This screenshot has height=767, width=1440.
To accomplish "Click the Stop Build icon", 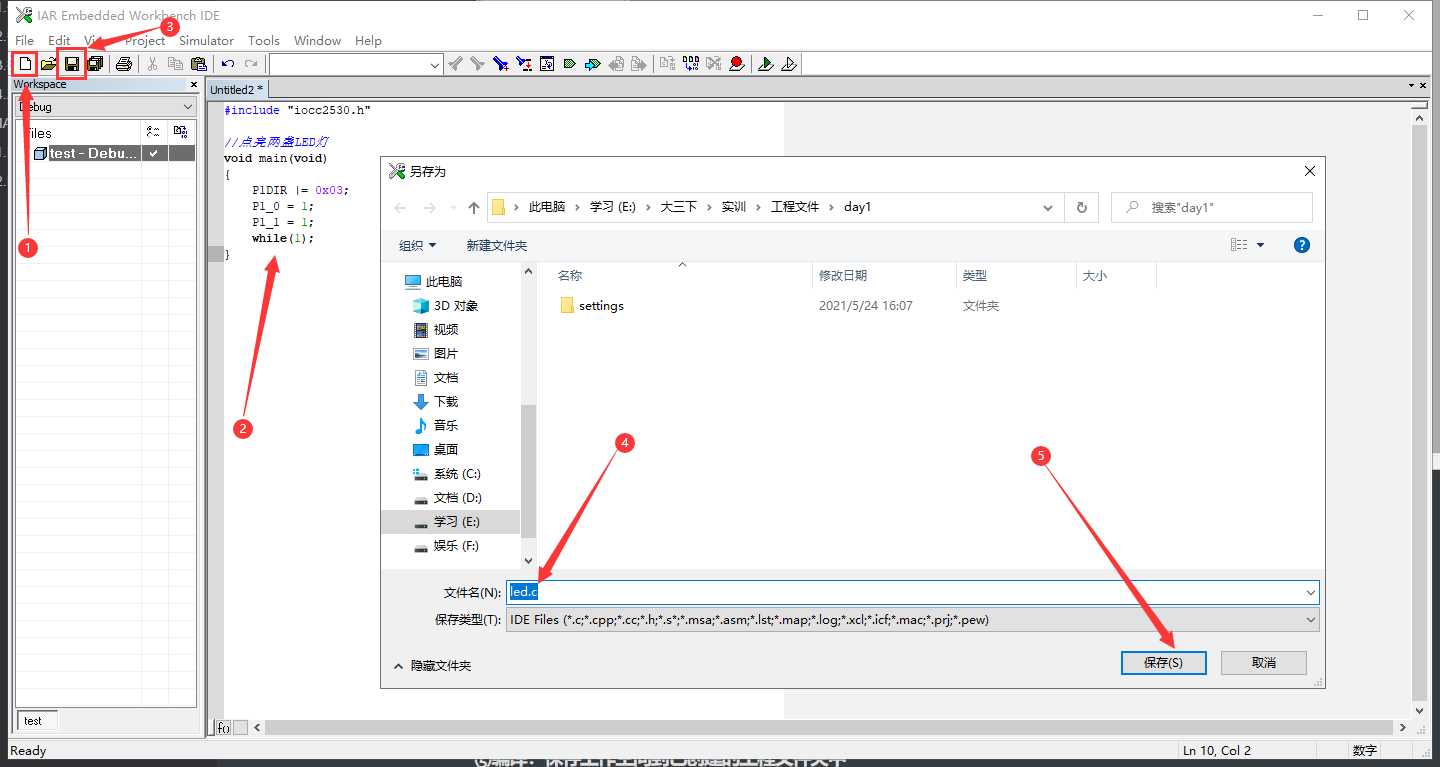I will 714,64.
